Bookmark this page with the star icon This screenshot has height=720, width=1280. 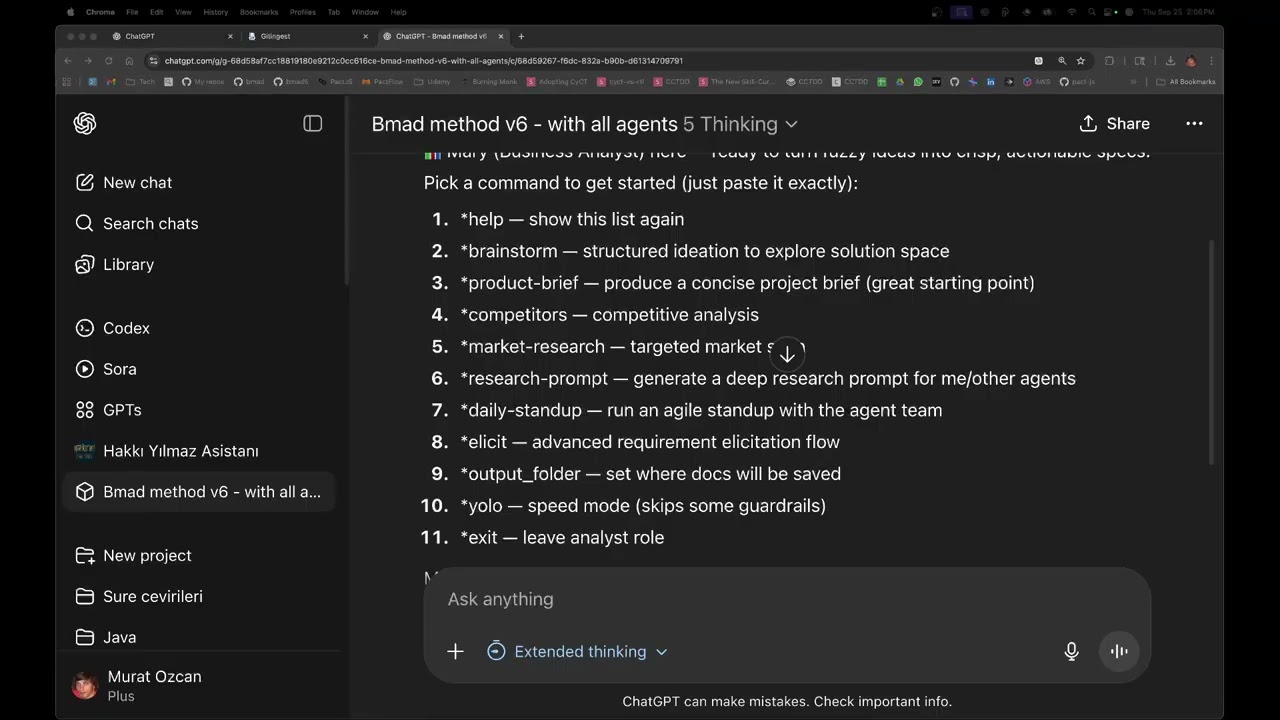[1081, 61]
